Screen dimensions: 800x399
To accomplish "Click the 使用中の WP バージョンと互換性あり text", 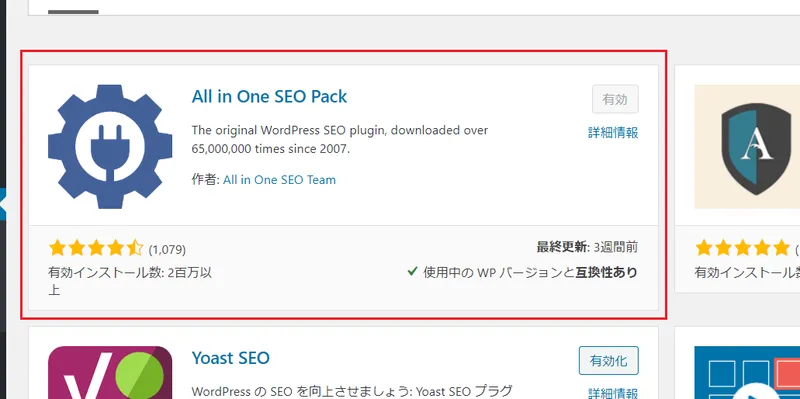I will [531, 272].
